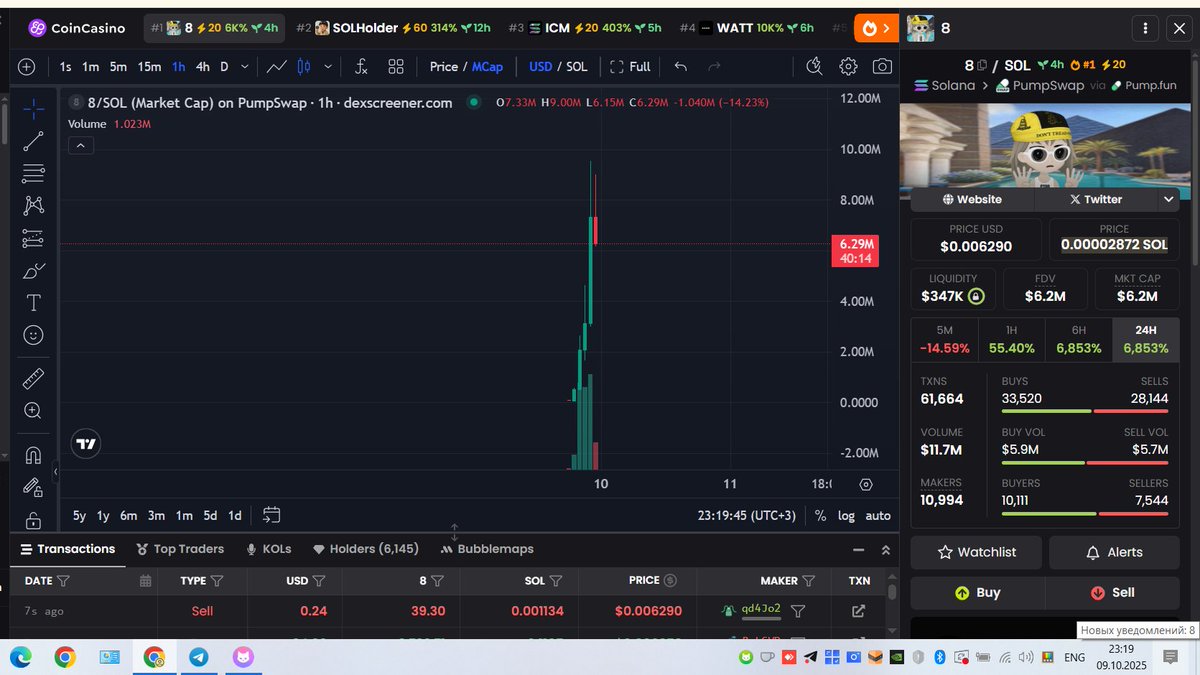Screen dimensions: 1200x675
Task: Toggle stay in drawing mode
Action: pyautogui.click(x=33, y=487)
